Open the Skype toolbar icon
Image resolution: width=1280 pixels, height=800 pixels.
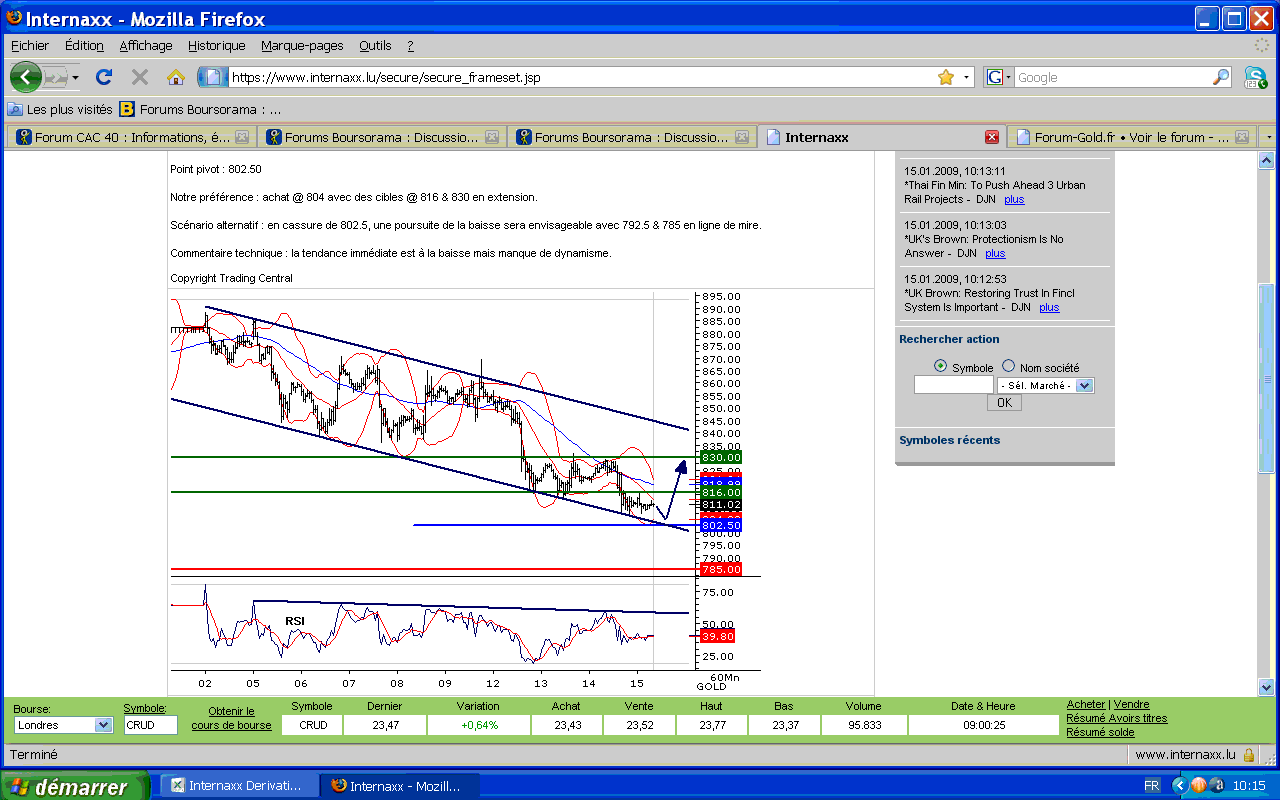[x=1255, y=77]
